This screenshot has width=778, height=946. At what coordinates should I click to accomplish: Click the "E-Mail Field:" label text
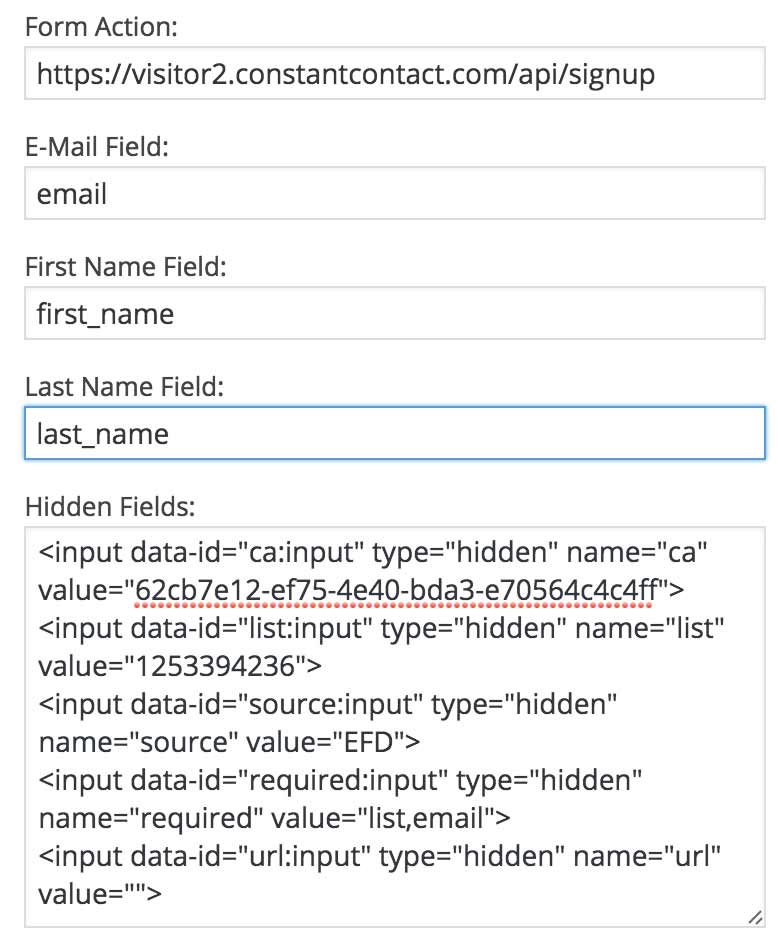coord(97,147)
